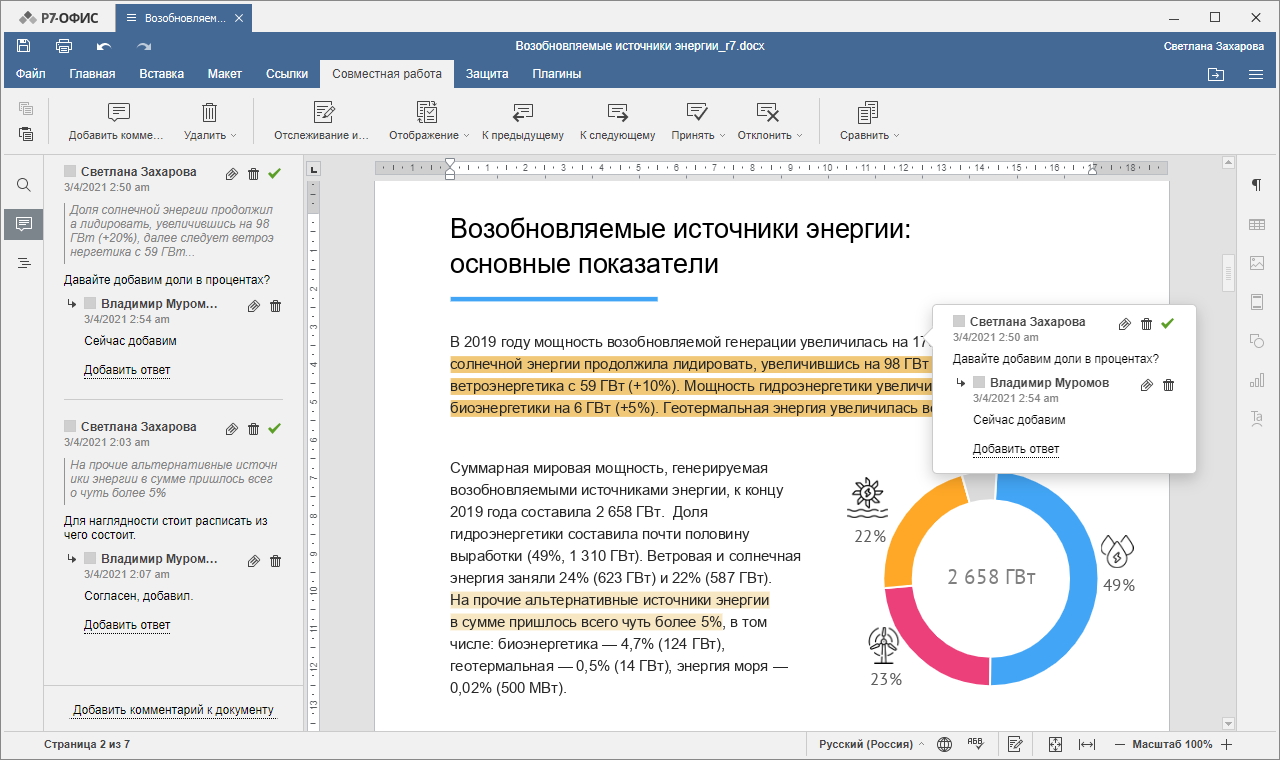Open table settings in right sidebar
Viewport: 1280px width, 760px height.
point(1257,225)
